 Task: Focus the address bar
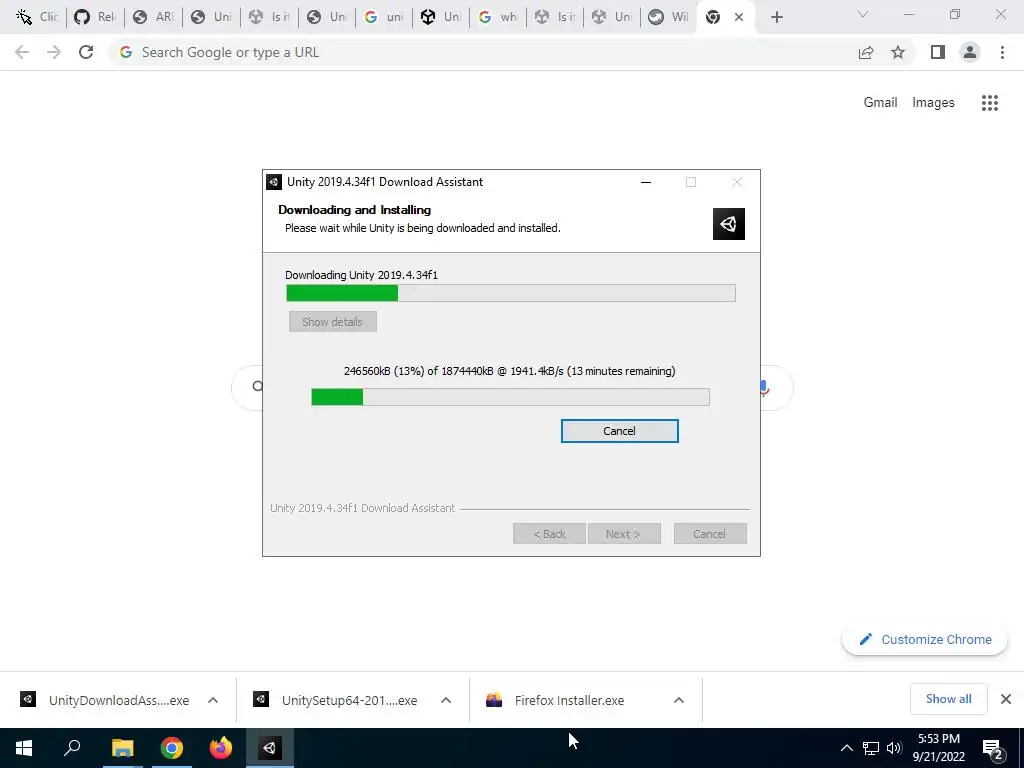pyautogui.click(x=483, y=52)
